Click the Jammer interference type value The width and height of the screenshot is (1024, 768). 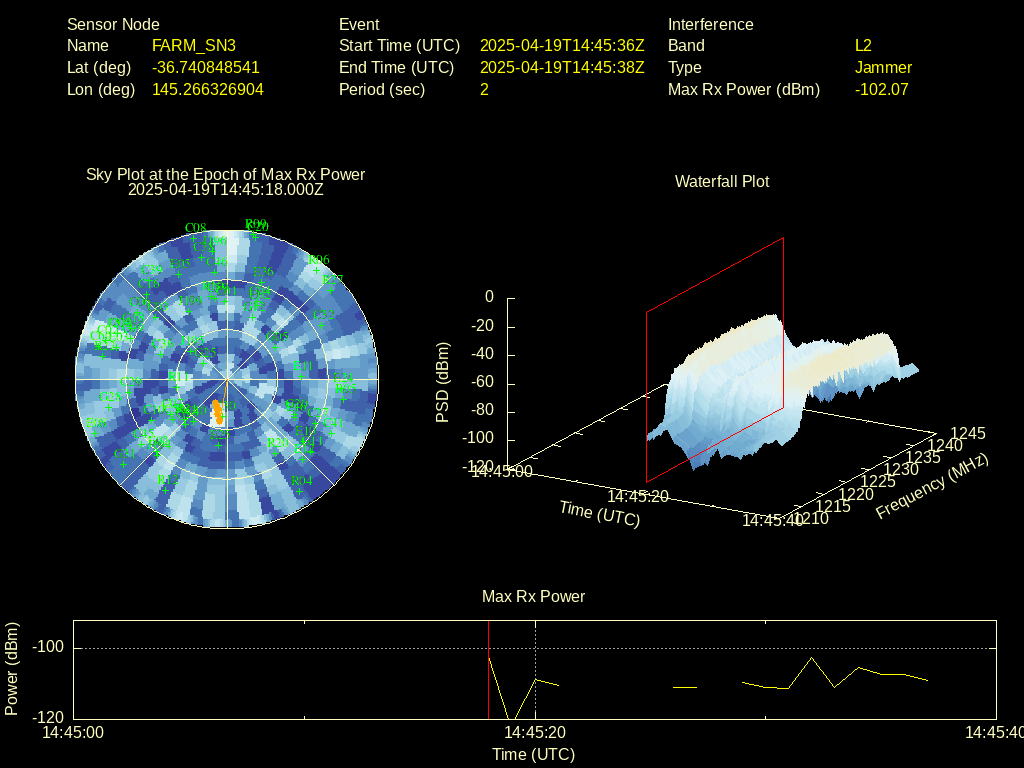883,67
